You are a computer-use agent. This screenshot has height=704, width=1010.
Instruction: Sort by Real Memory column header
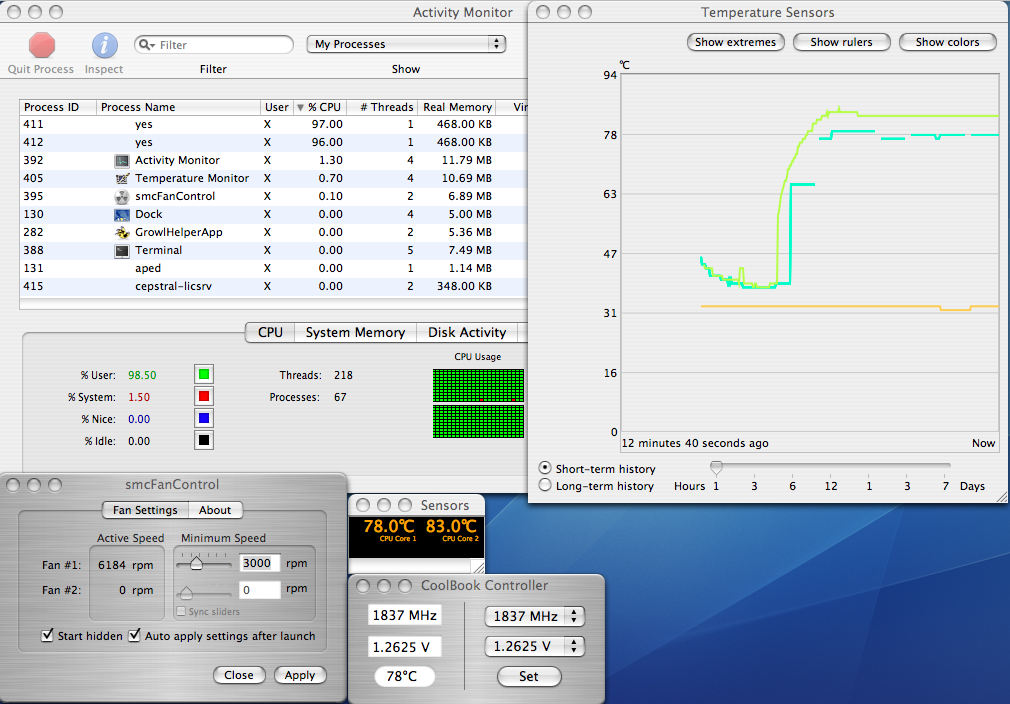(457, 107)
